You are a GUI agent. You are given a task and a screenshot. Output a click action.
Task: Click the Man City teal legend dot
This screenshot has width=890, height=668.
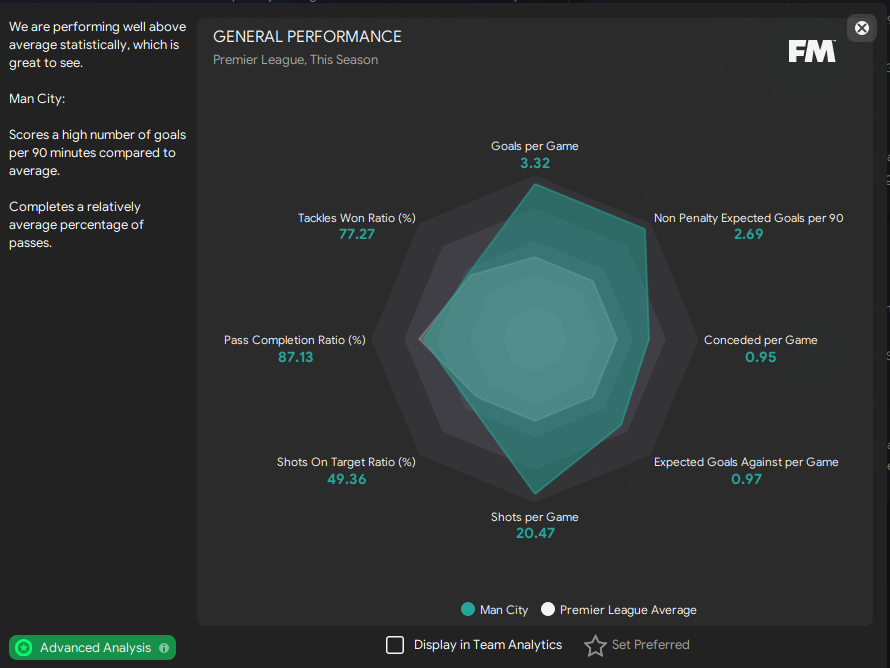(x=468, y=609)
